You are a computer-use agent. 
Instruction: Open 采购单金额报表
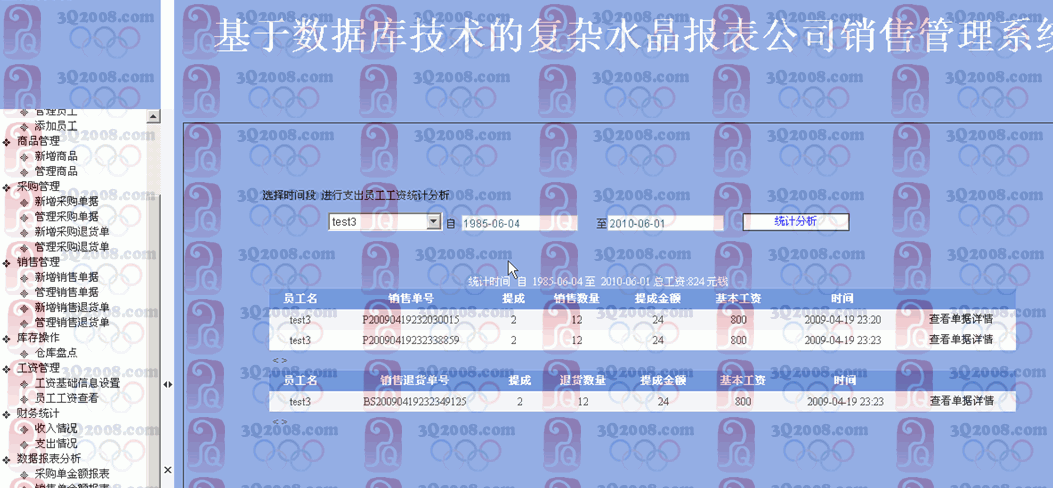tap(72, 474)
